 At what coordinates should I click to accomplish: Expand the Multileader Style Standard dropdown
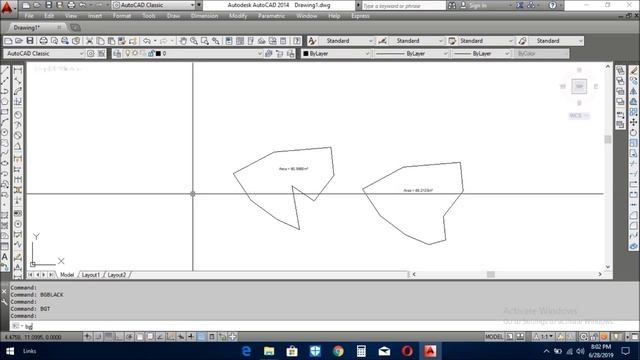pyautogui.click(x=580, y=41)
